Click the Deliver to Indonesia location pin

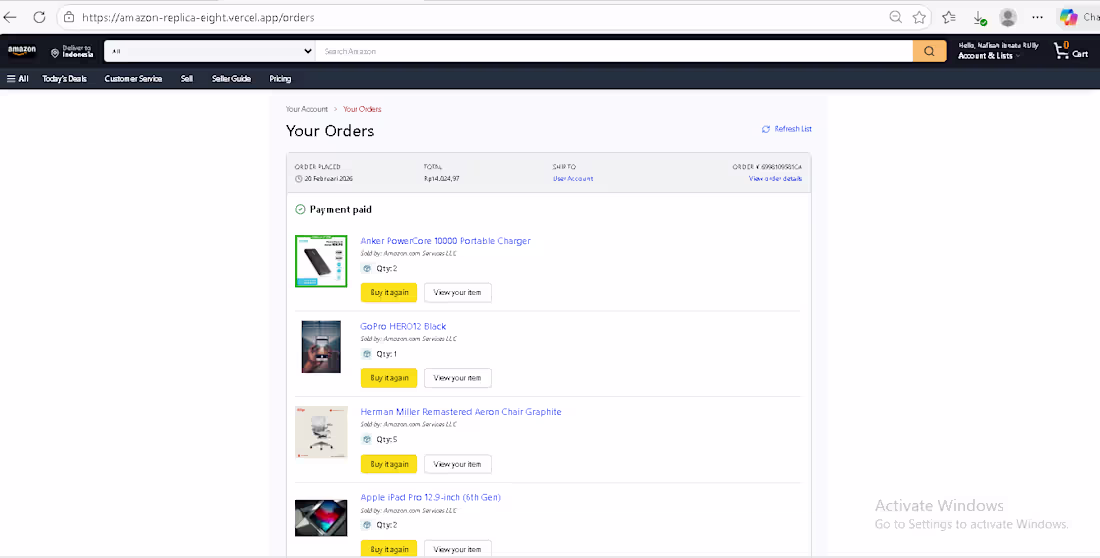(55, 53)
